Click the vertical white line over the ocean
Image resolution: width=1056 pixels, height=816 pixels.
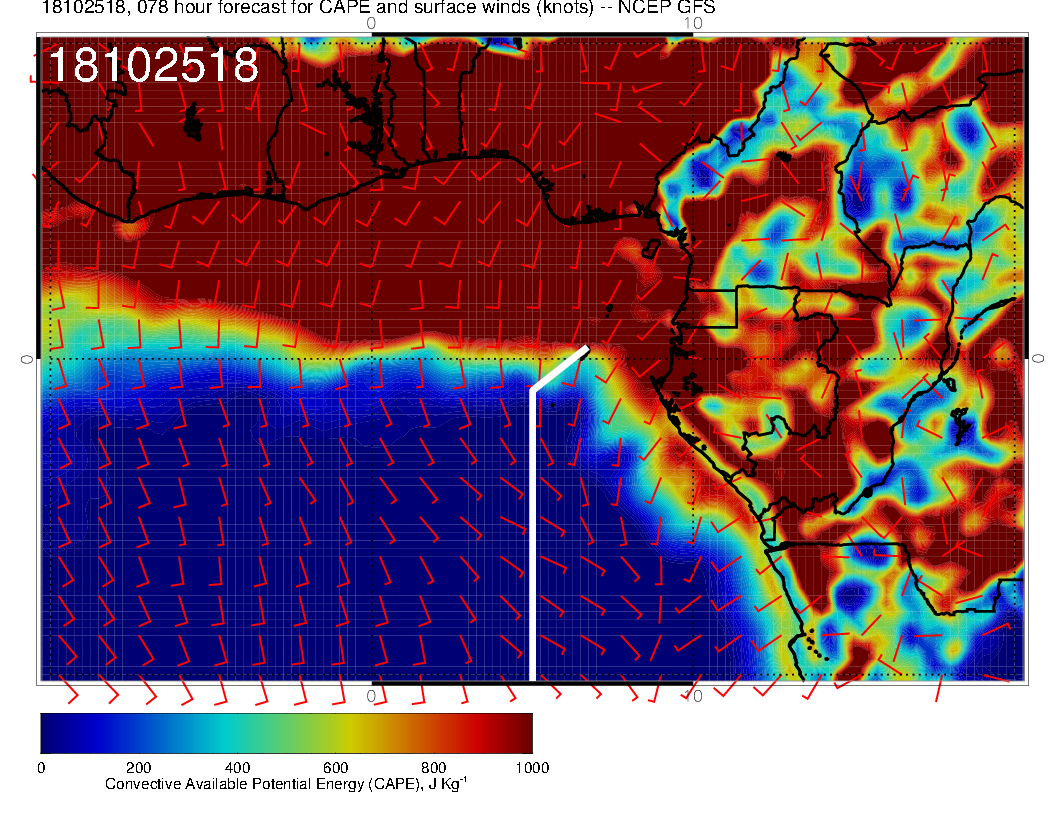point(532,530)
